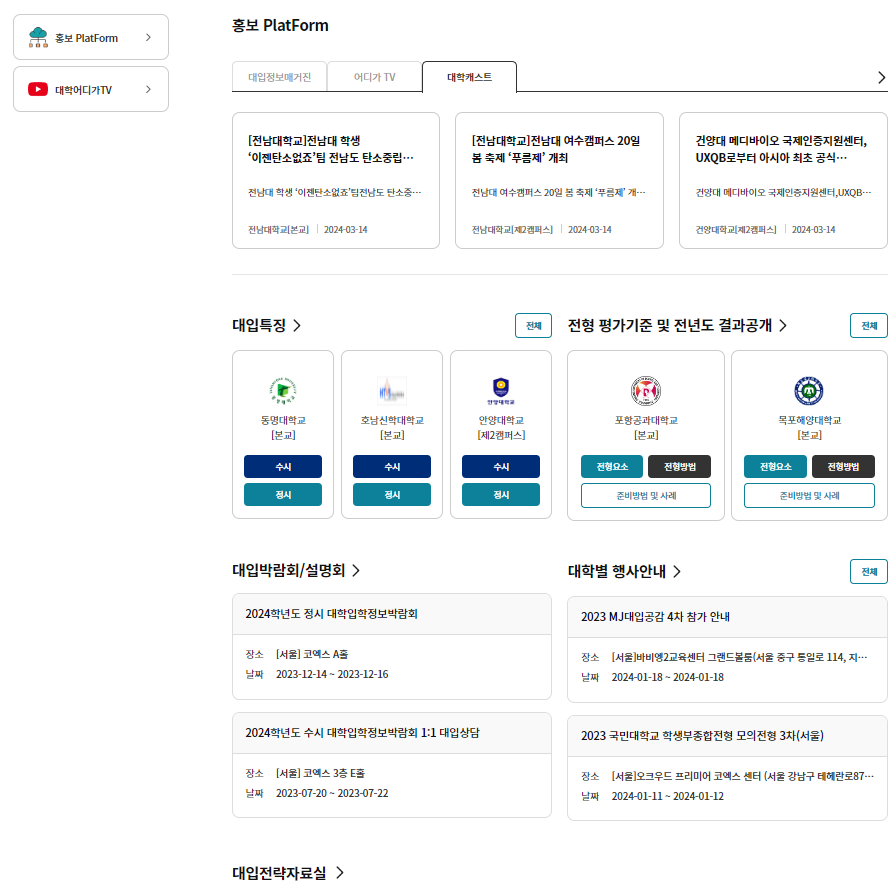
Task: Click the YouTube icon for 대학어디가TV
Action: click(38, 89)
